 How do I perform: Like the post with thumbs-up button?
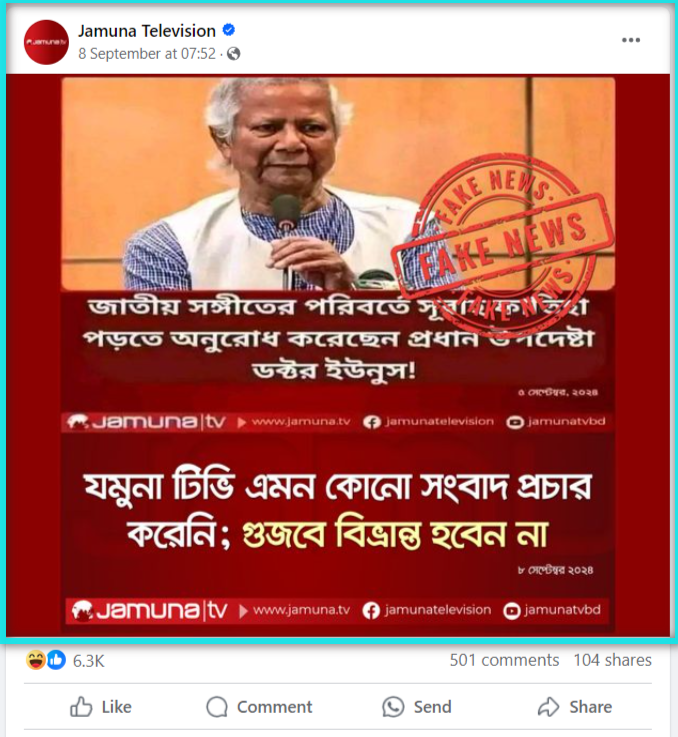click(101, 706)
